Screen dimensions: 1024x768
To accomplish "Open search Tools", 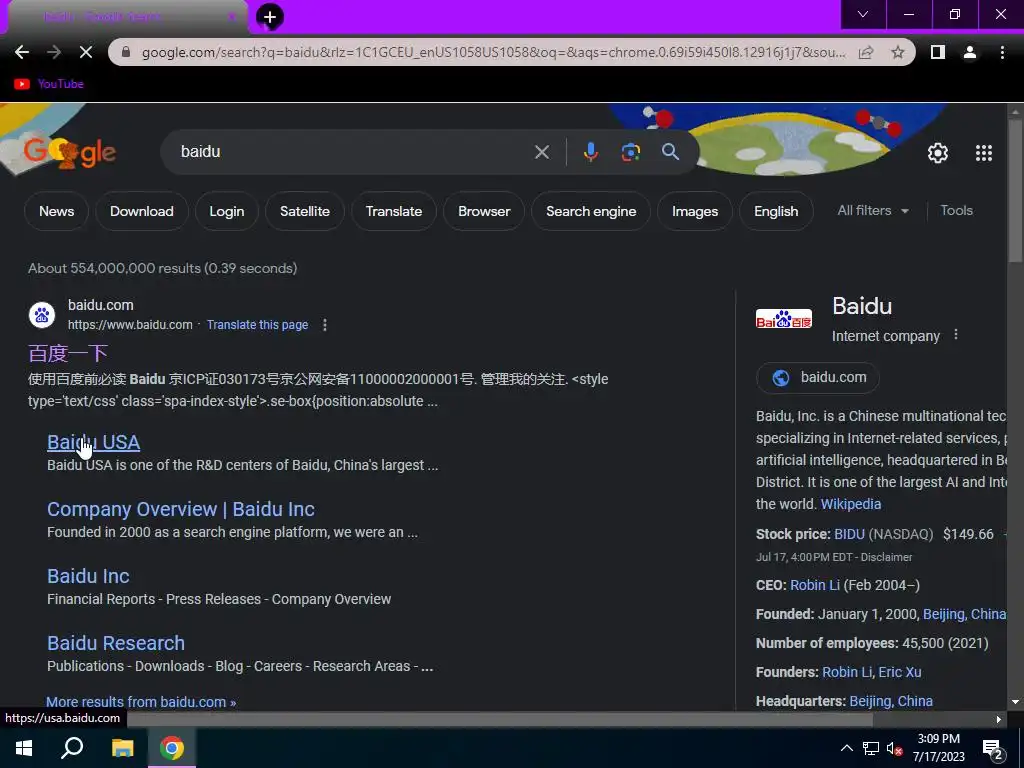I will coord(956,210).
